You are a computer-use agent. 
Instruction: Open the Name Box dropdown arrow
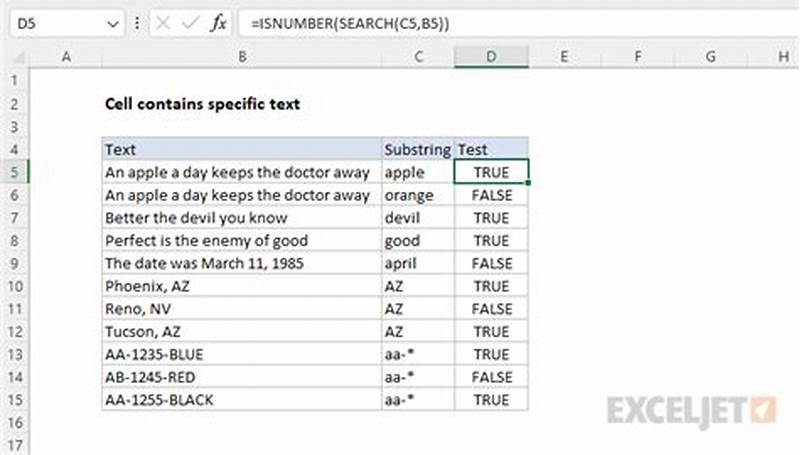(113, 24)
